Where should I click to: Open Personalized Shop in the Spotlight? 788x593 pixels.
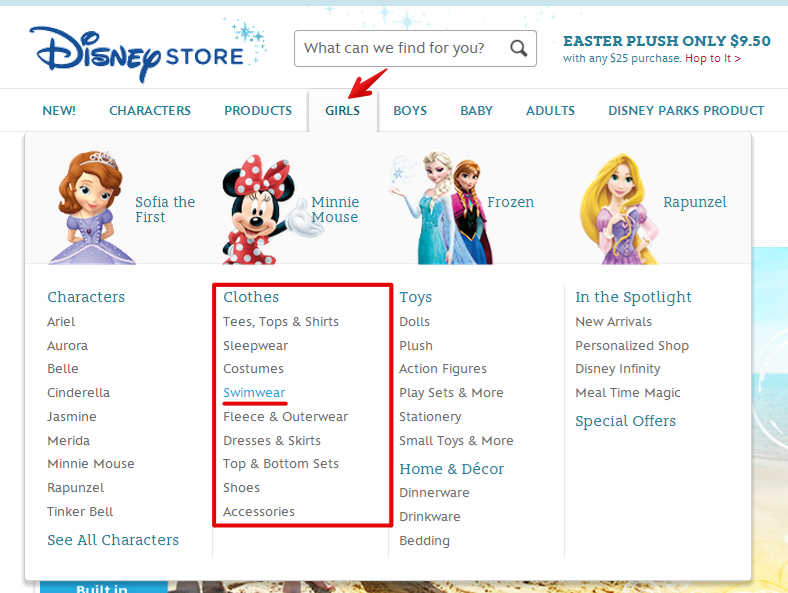(632, 345)
